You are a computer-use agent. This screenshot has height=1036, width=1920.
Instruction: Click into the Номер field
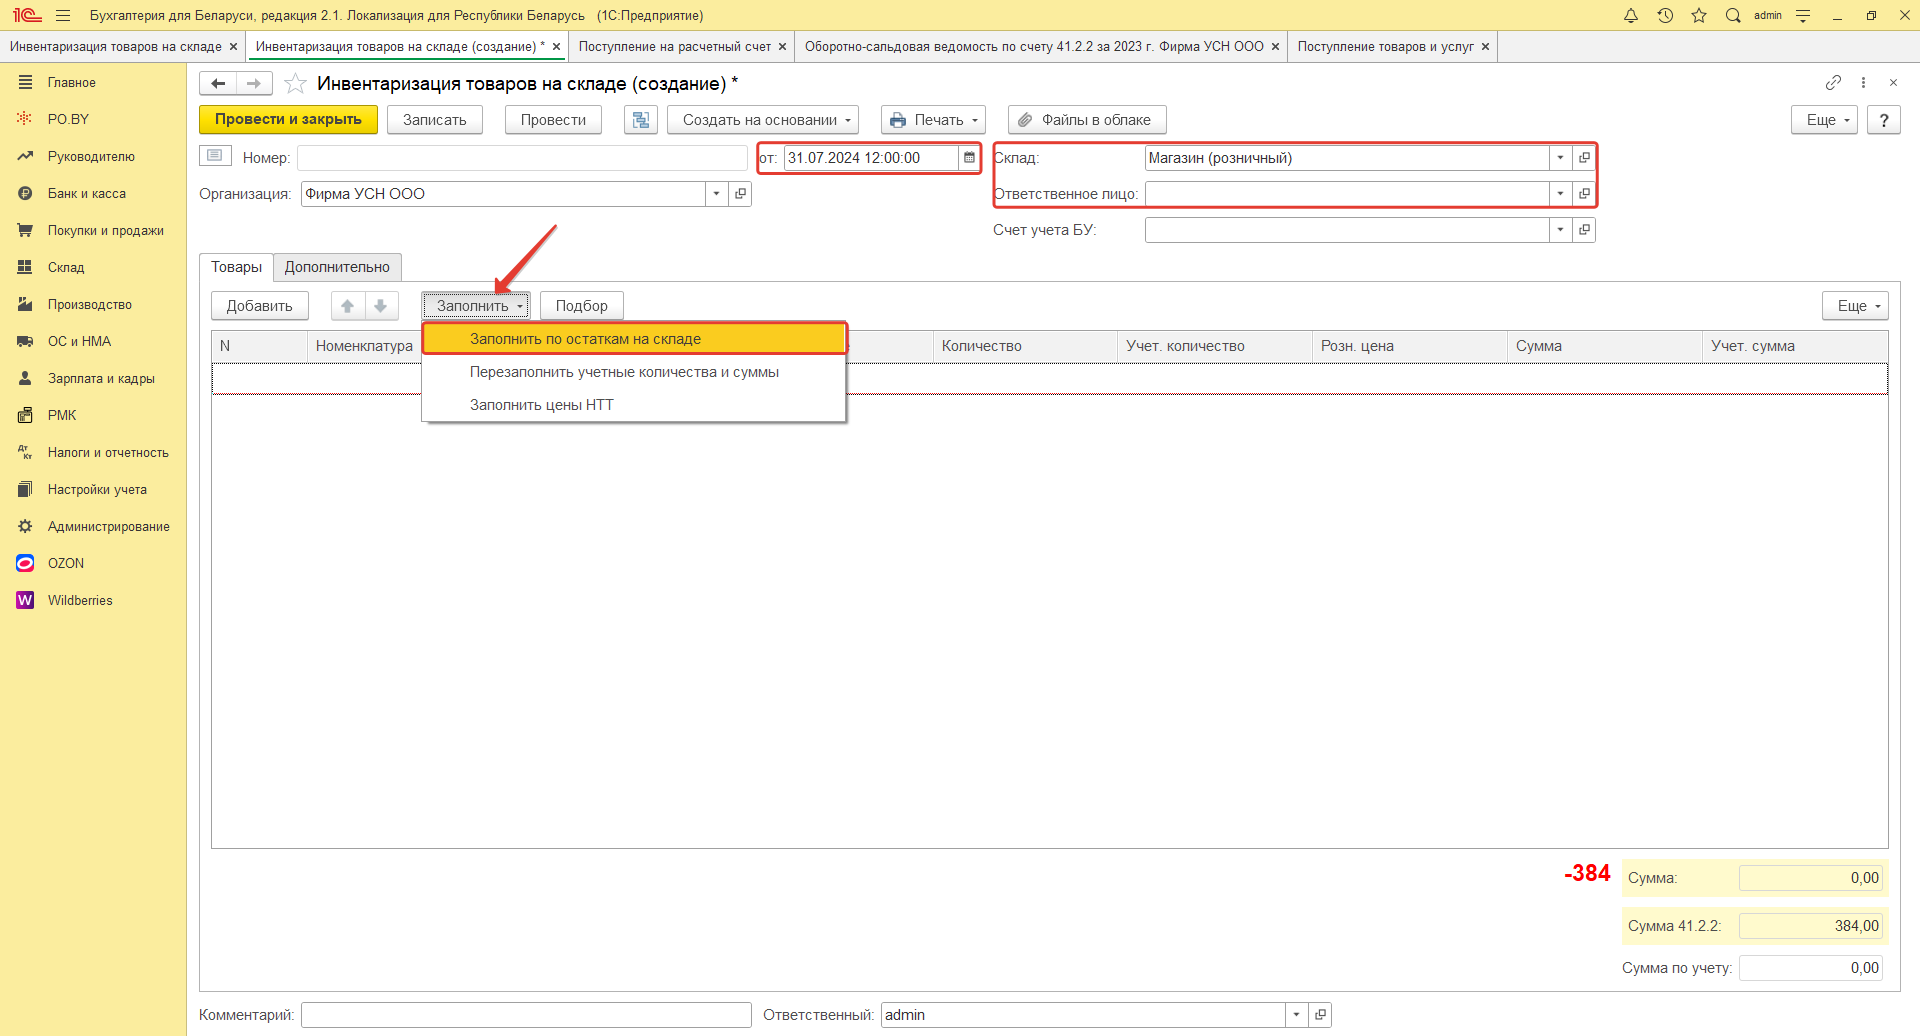pos(522,158)
